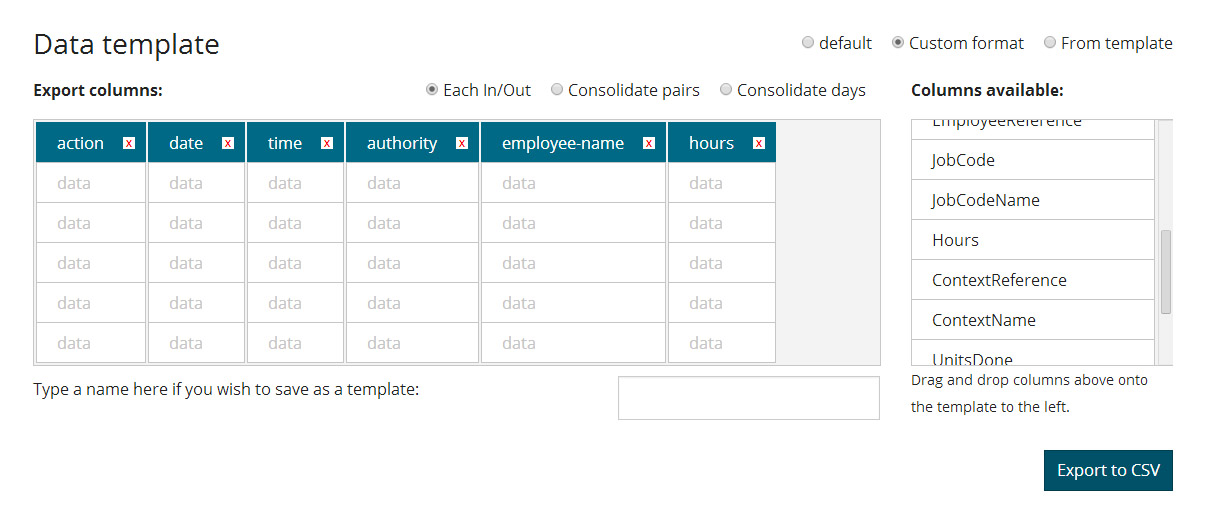Select ContextReference in available columns
Screen dimensions: 1209x525
(1033, 280)
